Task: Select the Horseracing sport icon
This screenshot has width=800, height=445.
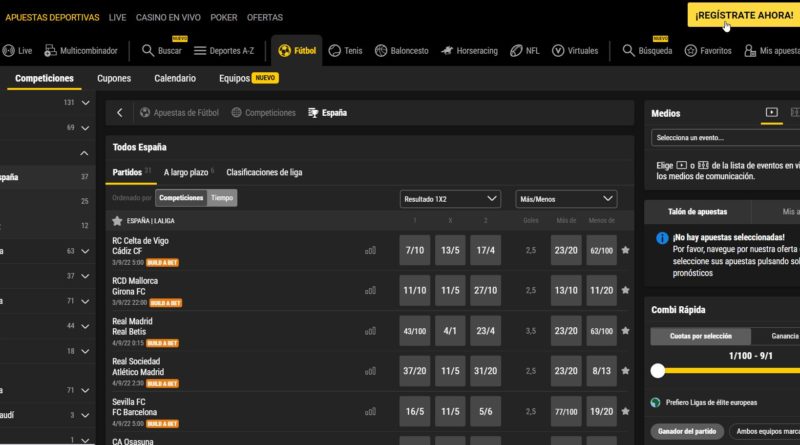Action: [x=447, y=51]
